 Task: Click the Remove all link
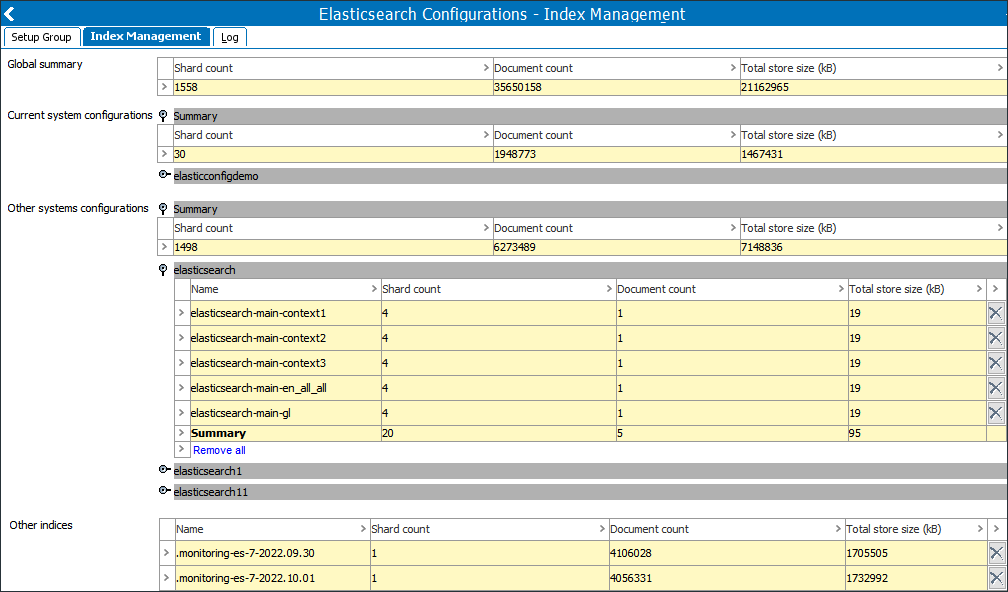219,450
